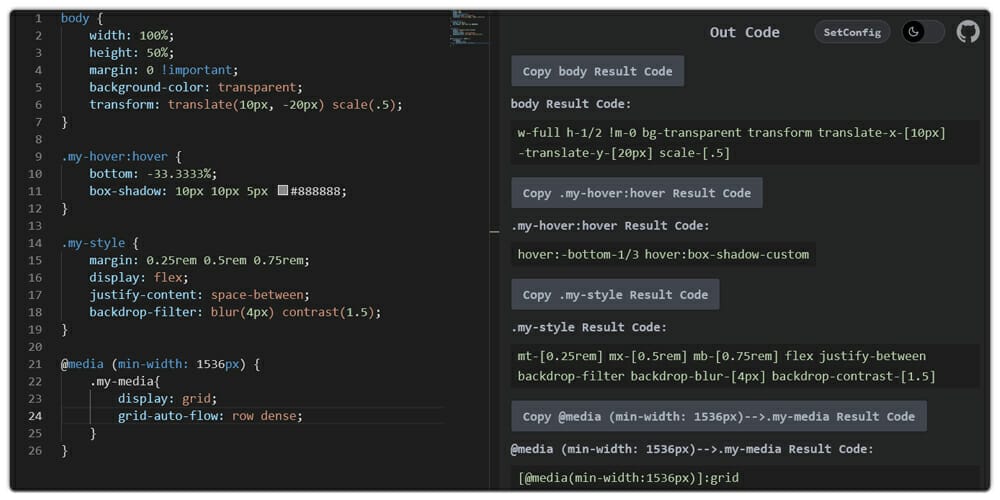Click 'display: flex;' code line
The image size is (1000, 500).
[x=139, y=277]
